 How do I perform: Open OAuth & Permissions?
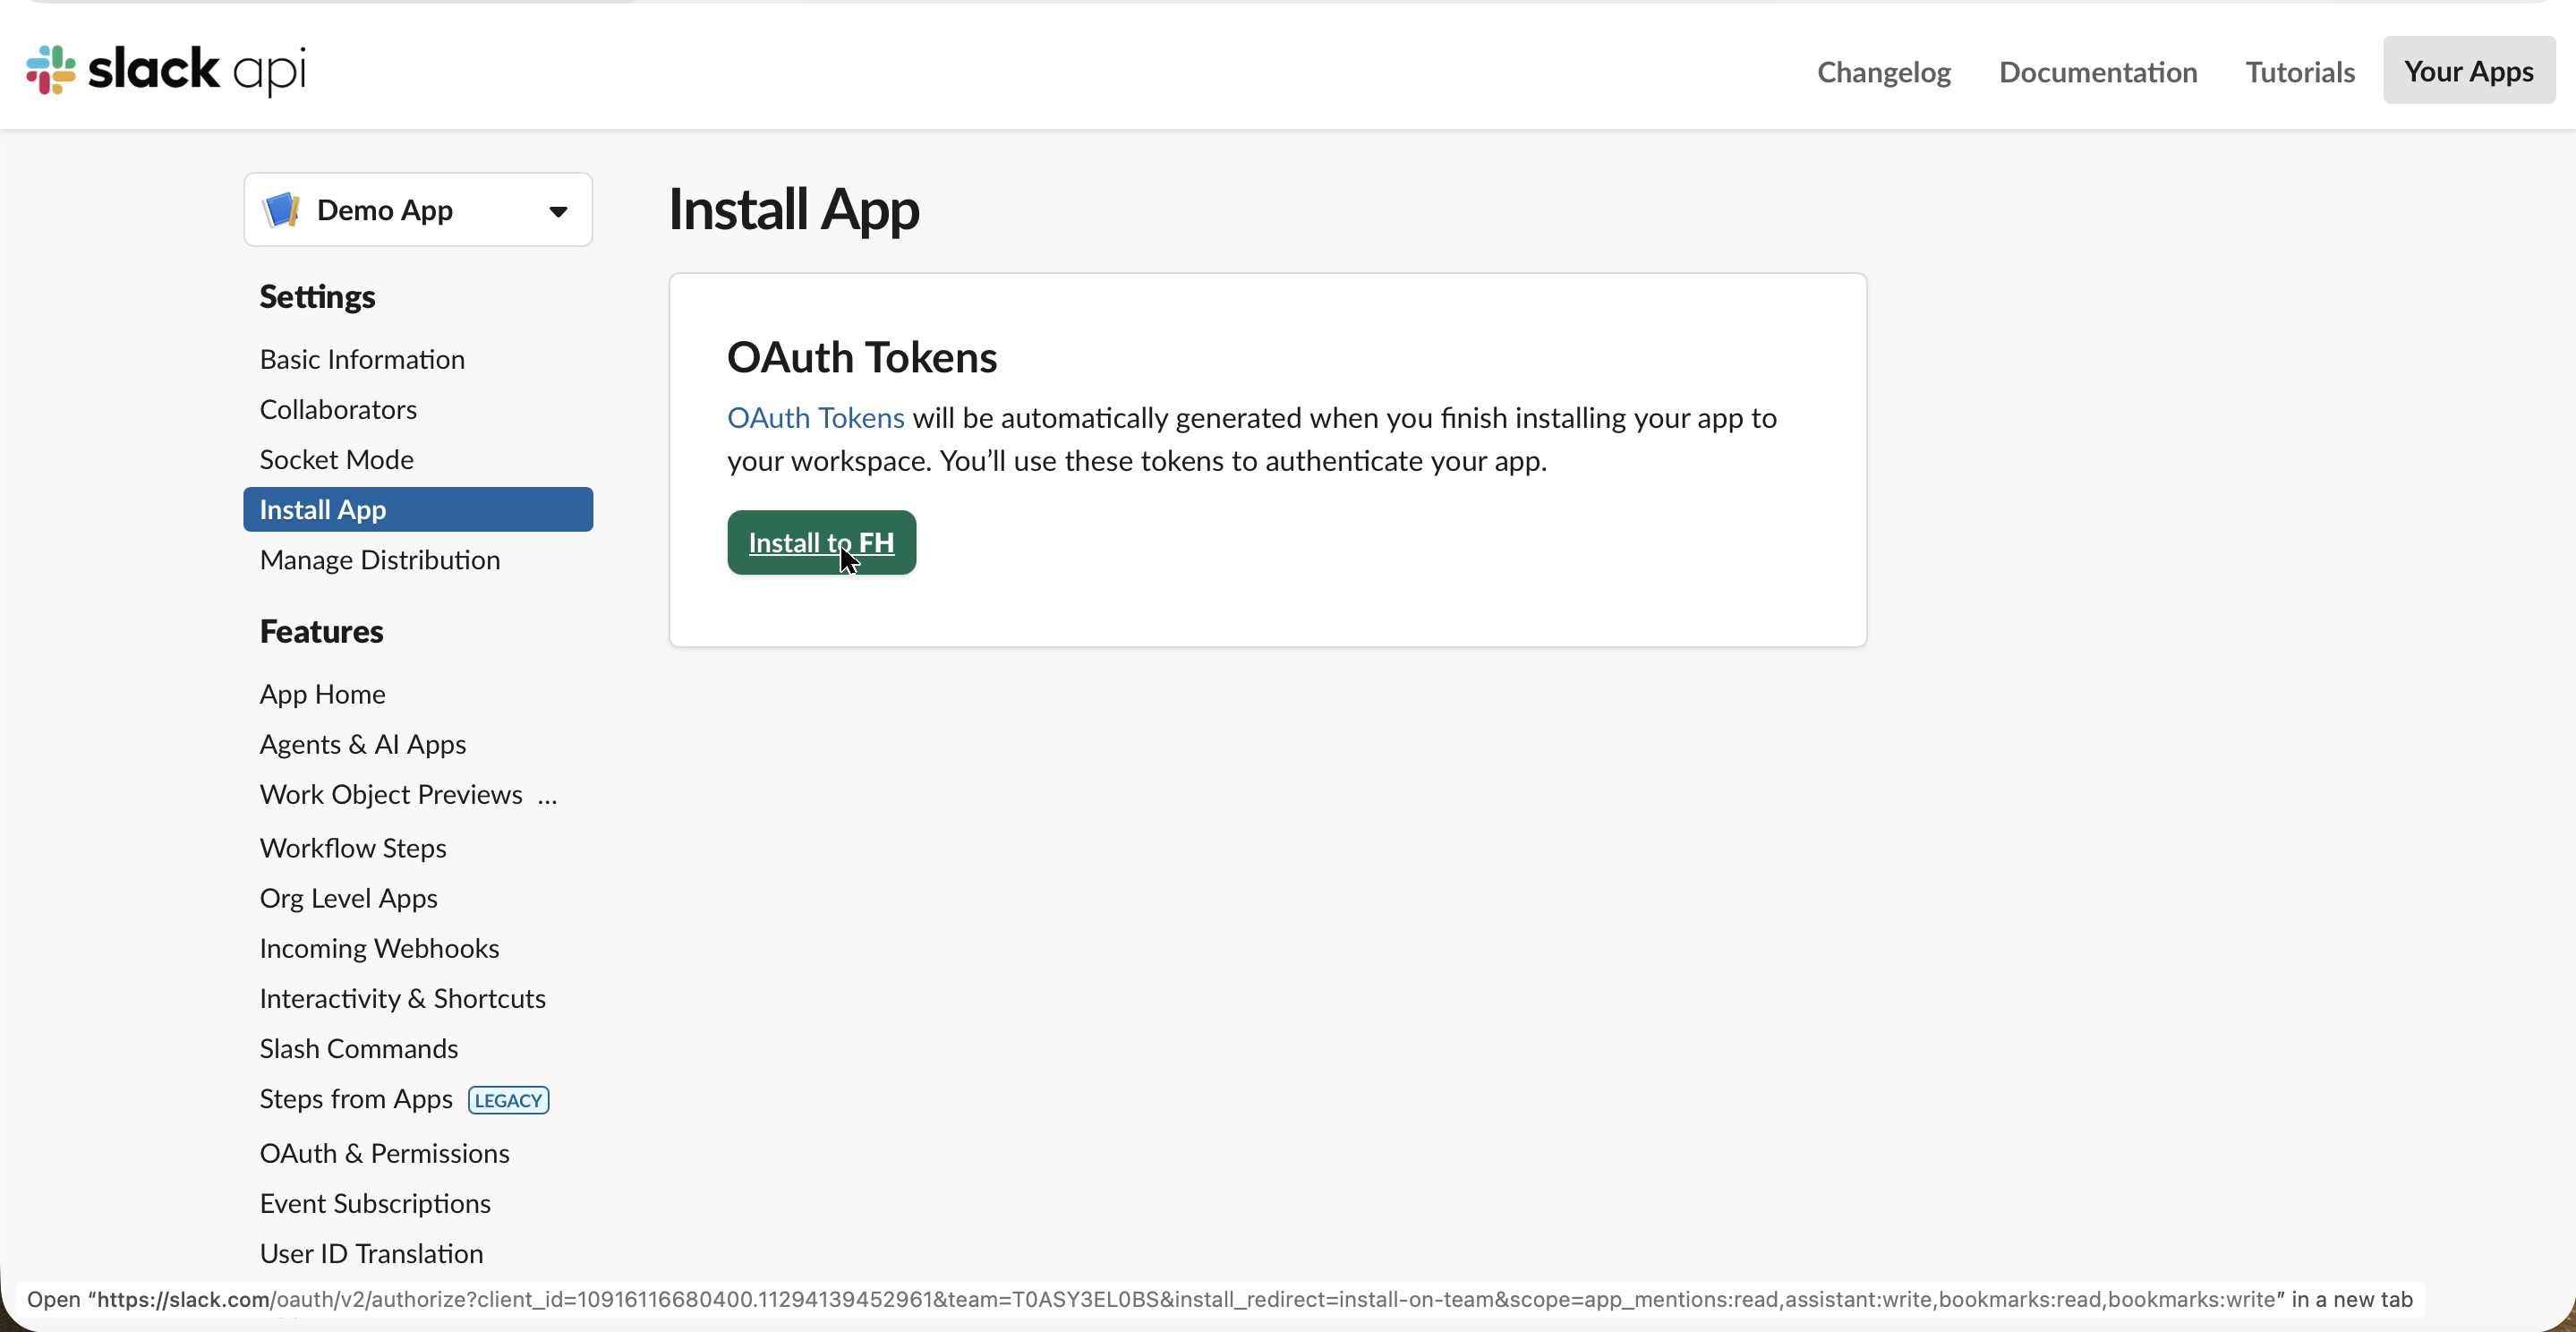[x=384, y=1153]
